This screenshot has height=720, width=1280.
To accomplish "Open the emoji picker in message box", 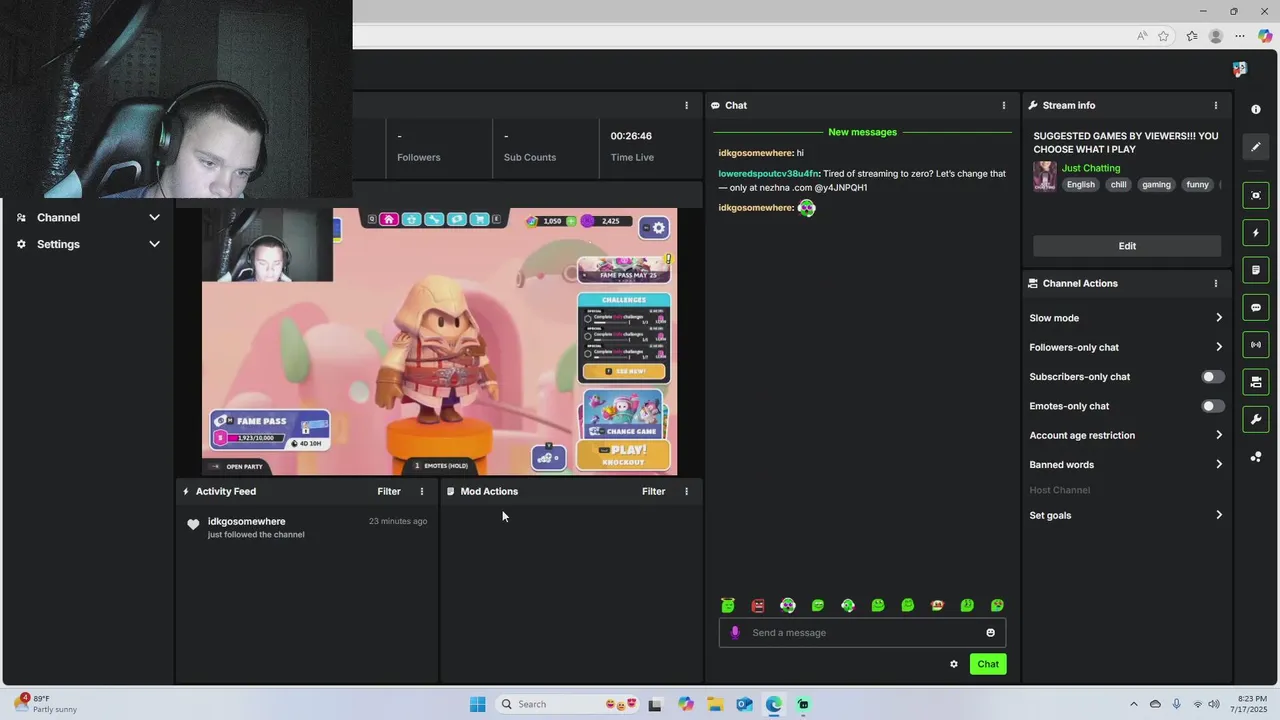I will point(991,632).
